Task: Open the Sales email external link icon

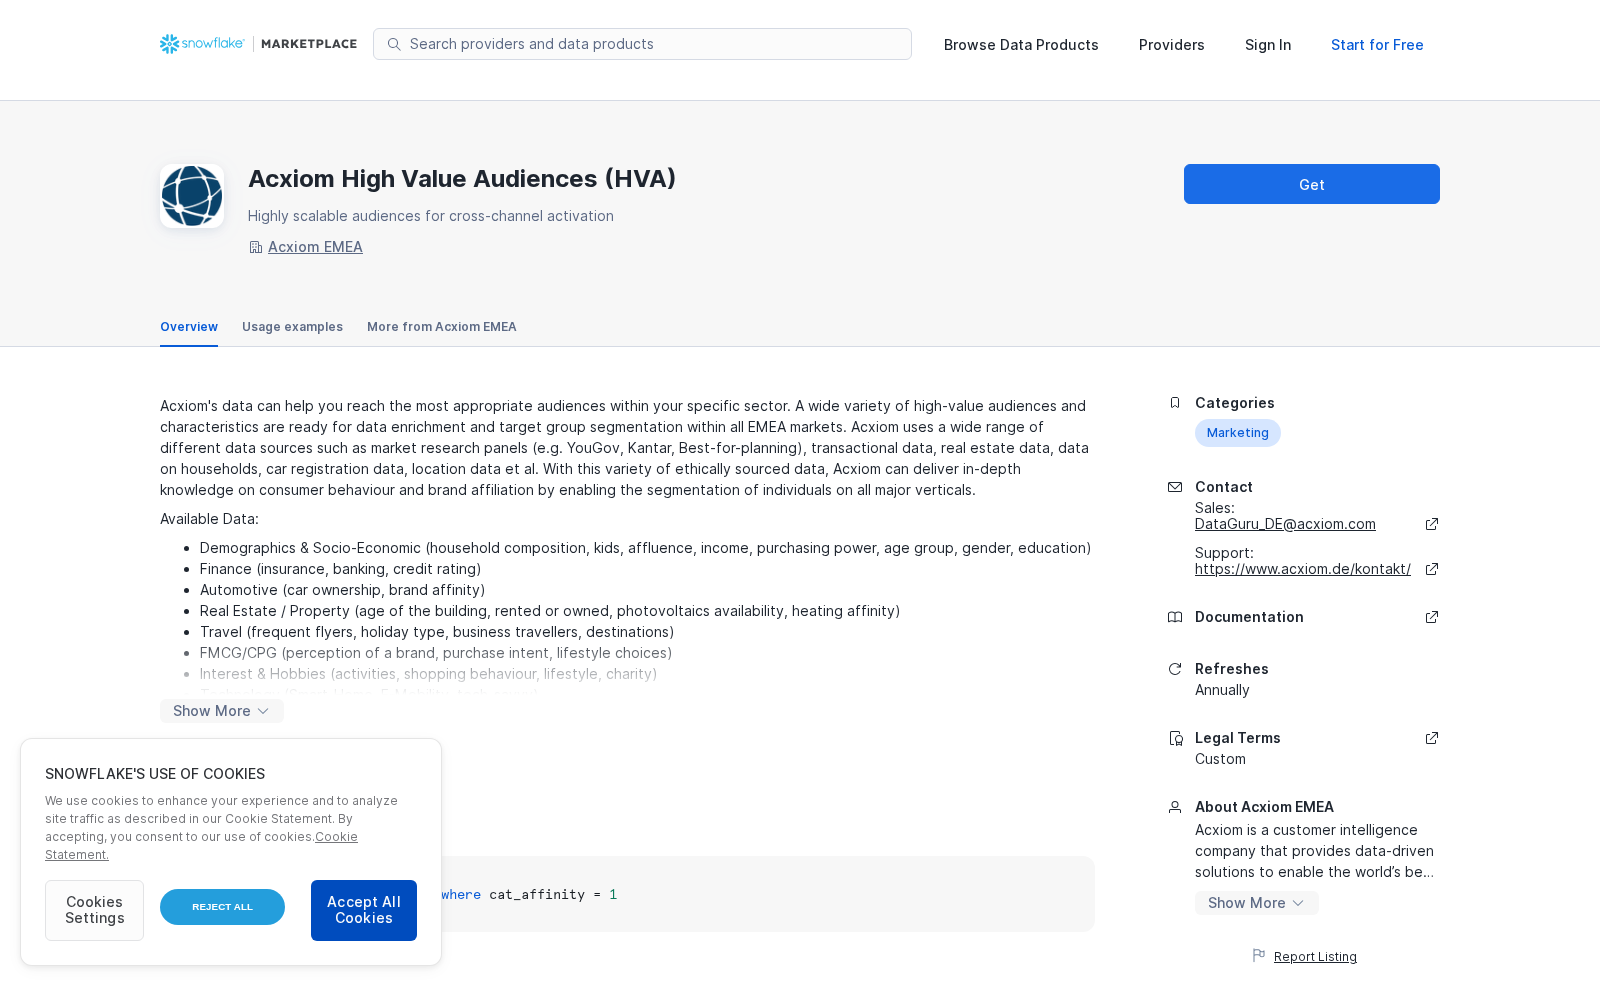Action: 1432,524
